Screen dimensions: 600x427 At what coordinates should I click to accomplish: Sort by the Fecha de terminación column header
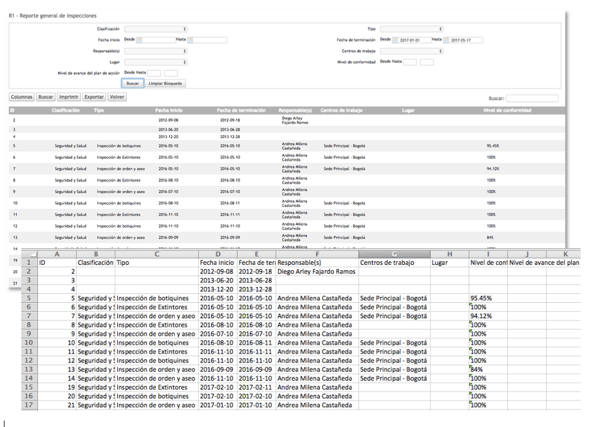[238, 110]
